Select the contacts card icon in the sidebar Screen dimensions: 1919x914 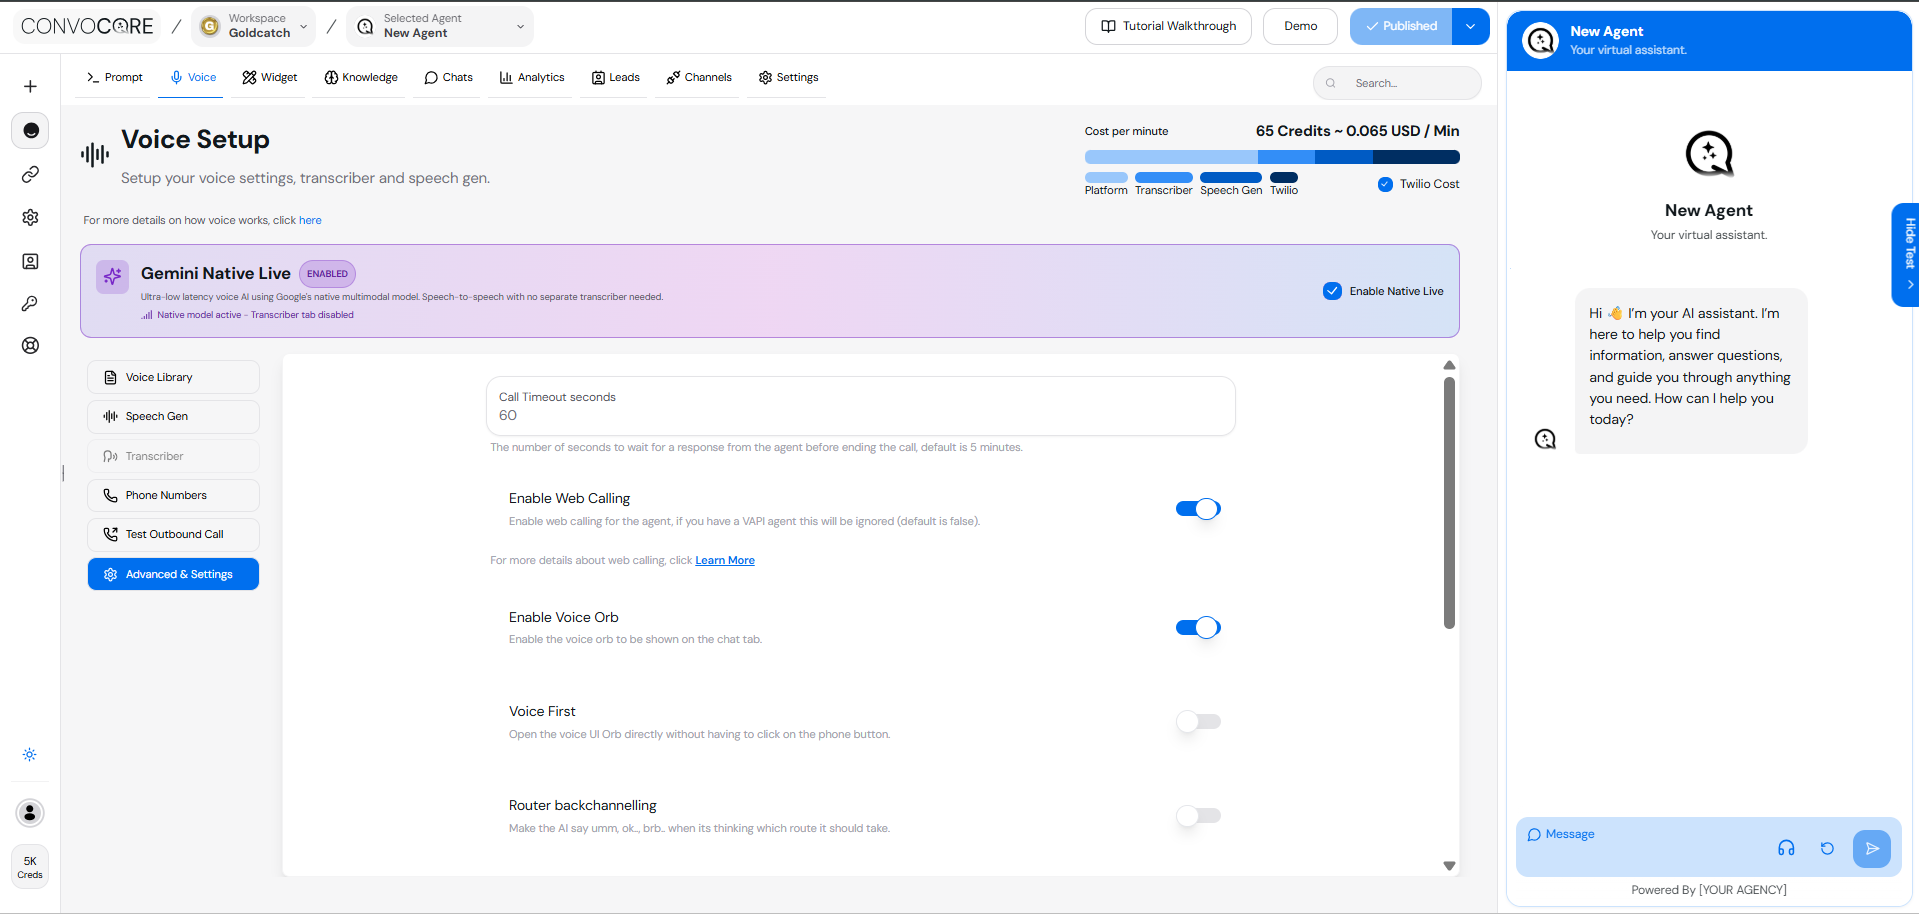[x=30, y=261]
